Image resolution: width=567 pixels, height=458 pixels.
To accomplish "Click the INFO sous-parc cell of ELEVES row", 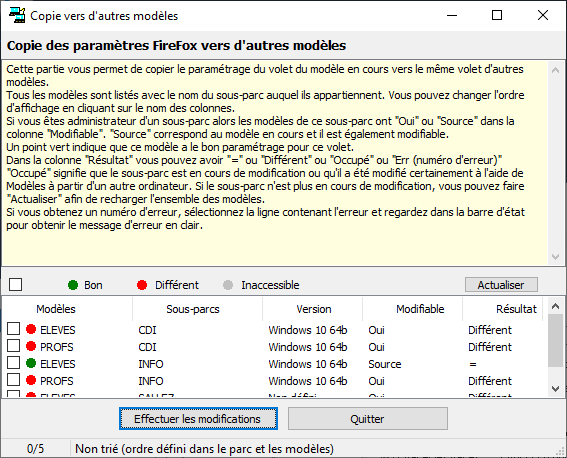I will click(x=151, y=364).
